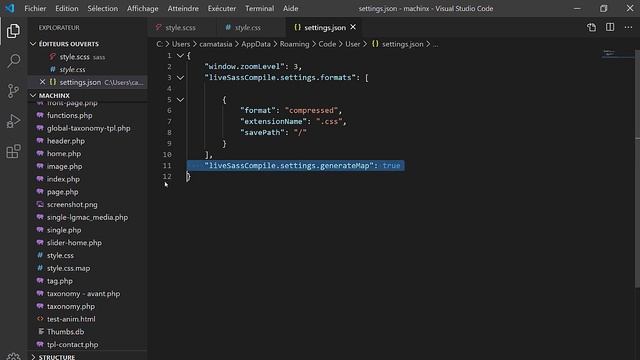Open the Affichage menu
This screenshot has height=360, width=640.
click(142, 8)
